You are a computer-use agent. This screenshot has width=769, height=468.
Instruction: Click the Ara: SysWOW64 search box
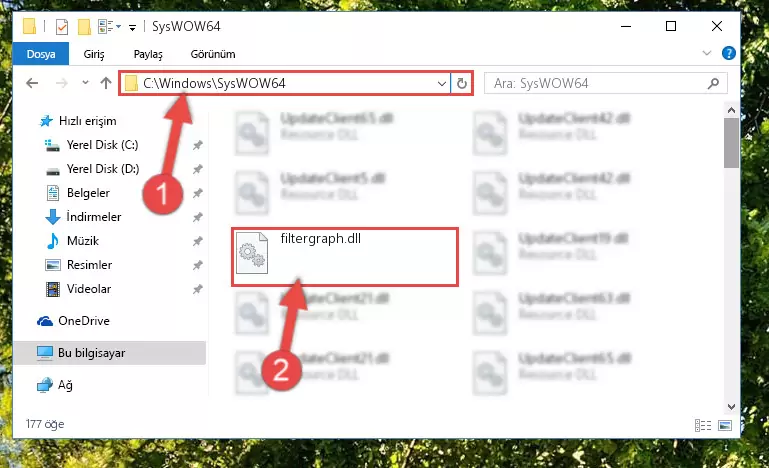coord(605,83)
